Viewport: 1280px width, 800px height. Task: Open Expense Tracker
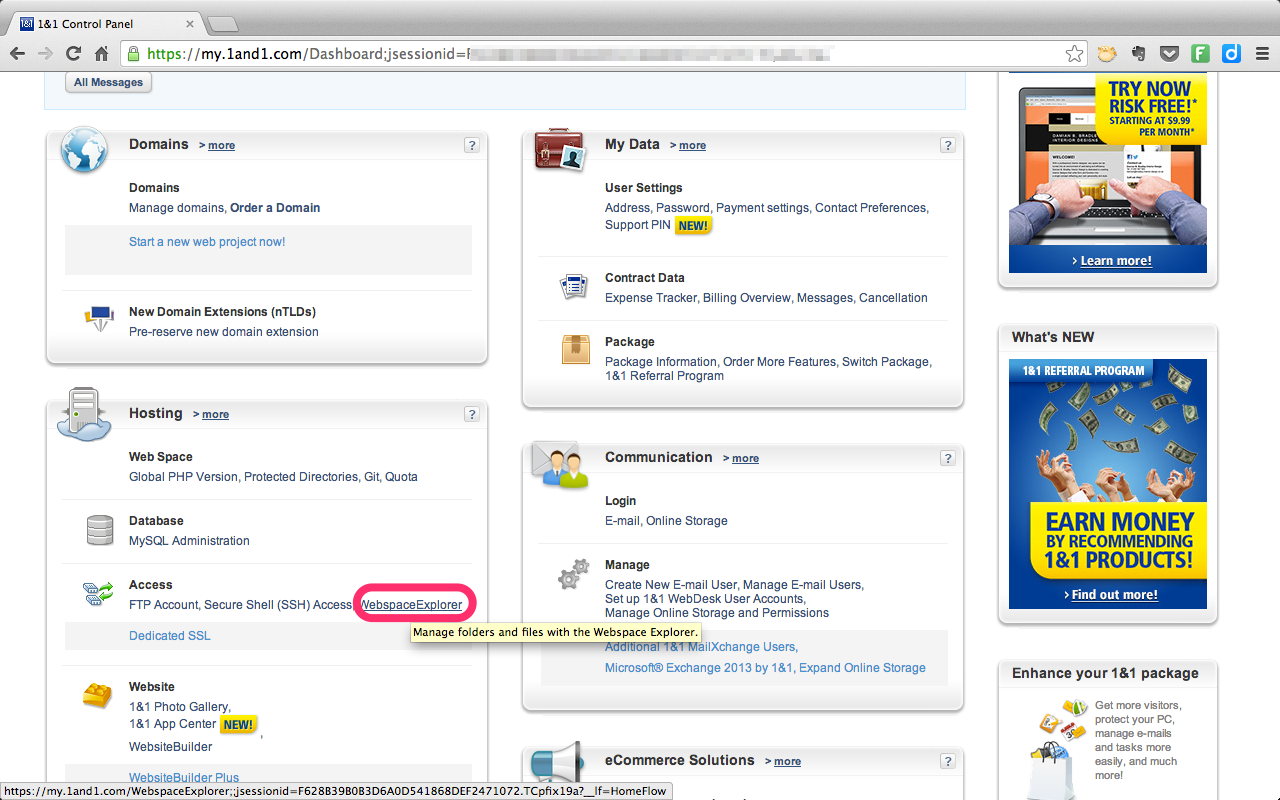[x=650, y=298]
